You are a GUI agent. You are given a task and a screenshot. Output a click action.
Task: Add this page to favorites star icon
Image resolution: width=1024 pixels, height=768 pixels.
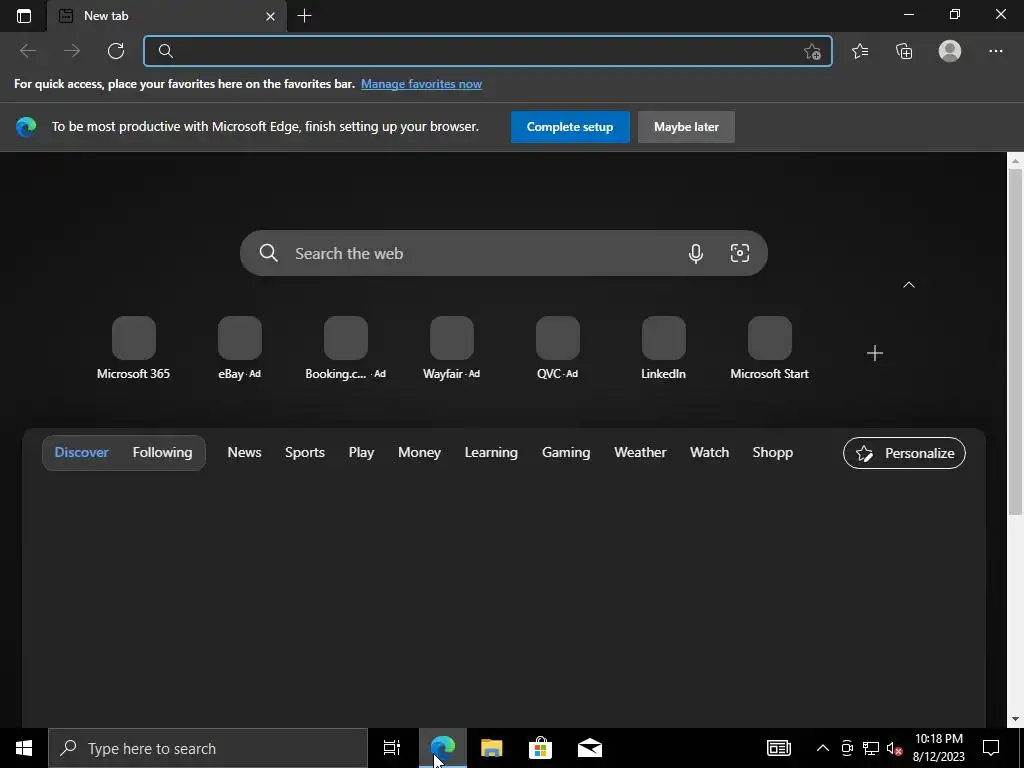(x=812, y=51)
